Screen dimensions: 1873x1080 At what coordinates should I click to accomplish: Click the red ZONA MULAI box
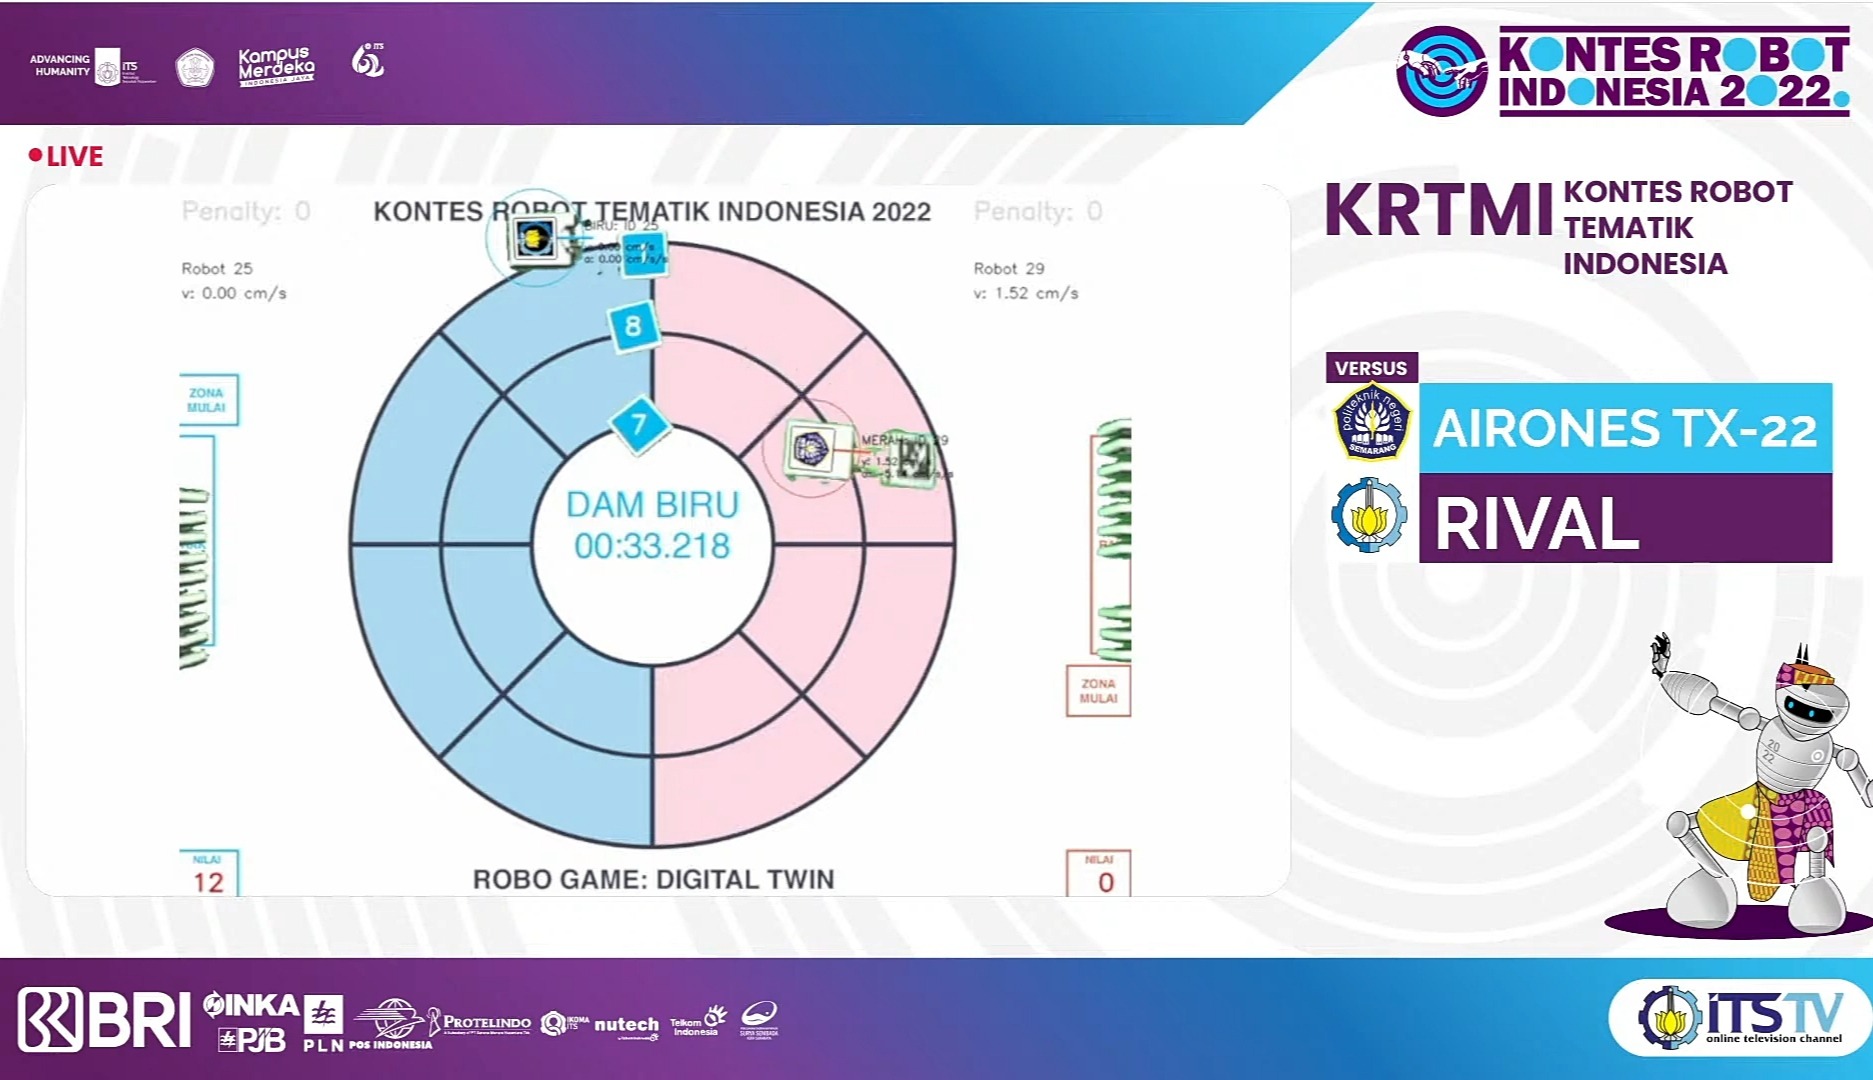1098,691
